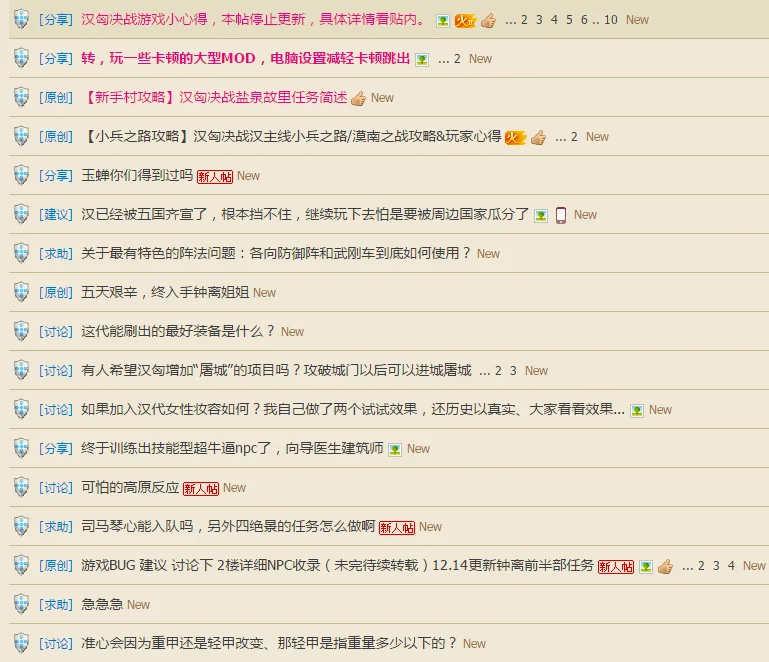Open thread 如果加入汉代女性妆容如何
The width and height of the screenshot is (769, 662).
(353, 409)
